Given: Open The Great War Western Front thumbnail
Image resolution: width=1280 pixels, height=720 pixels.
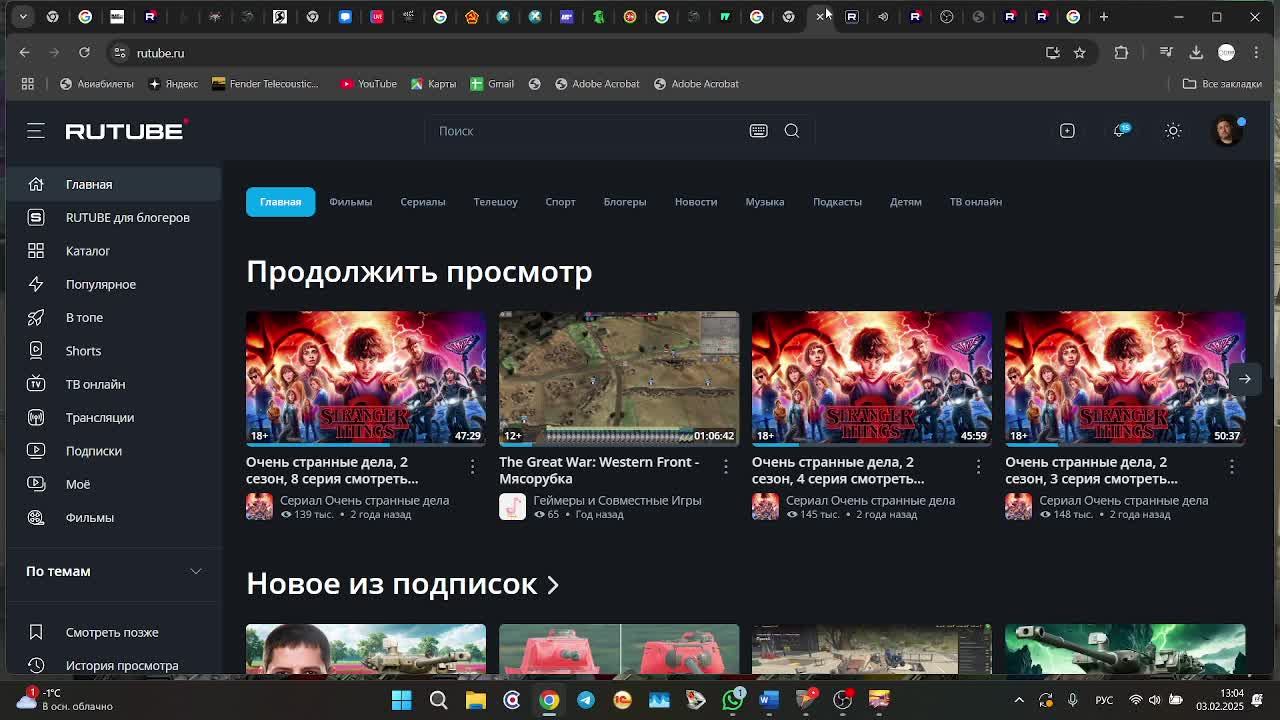Looking at the screenshot, I should click(619, 378).
